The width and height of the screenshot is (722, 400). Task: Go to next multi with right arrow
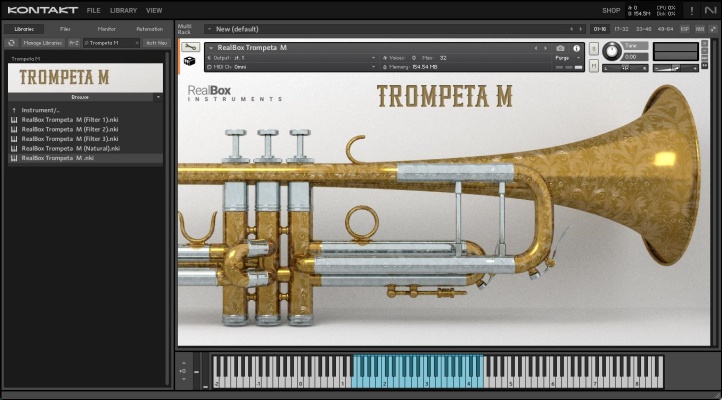[580, 29]
